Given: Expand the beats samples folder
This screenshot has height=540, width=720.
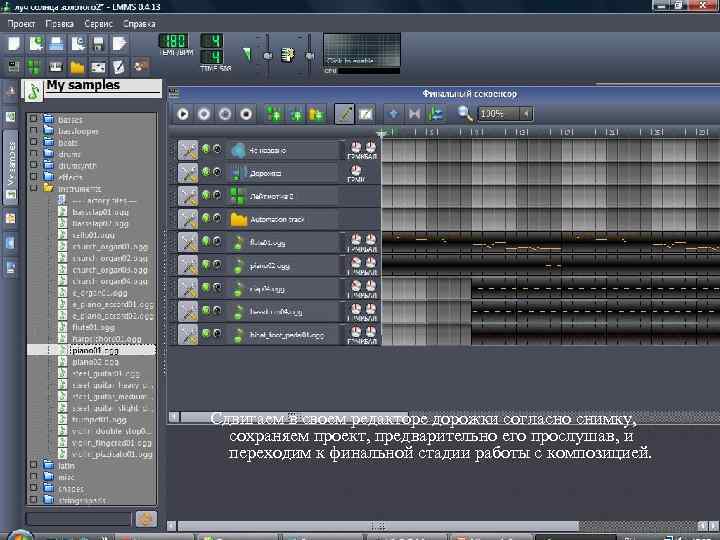Looking at the screenshot, I should point(33,142).
